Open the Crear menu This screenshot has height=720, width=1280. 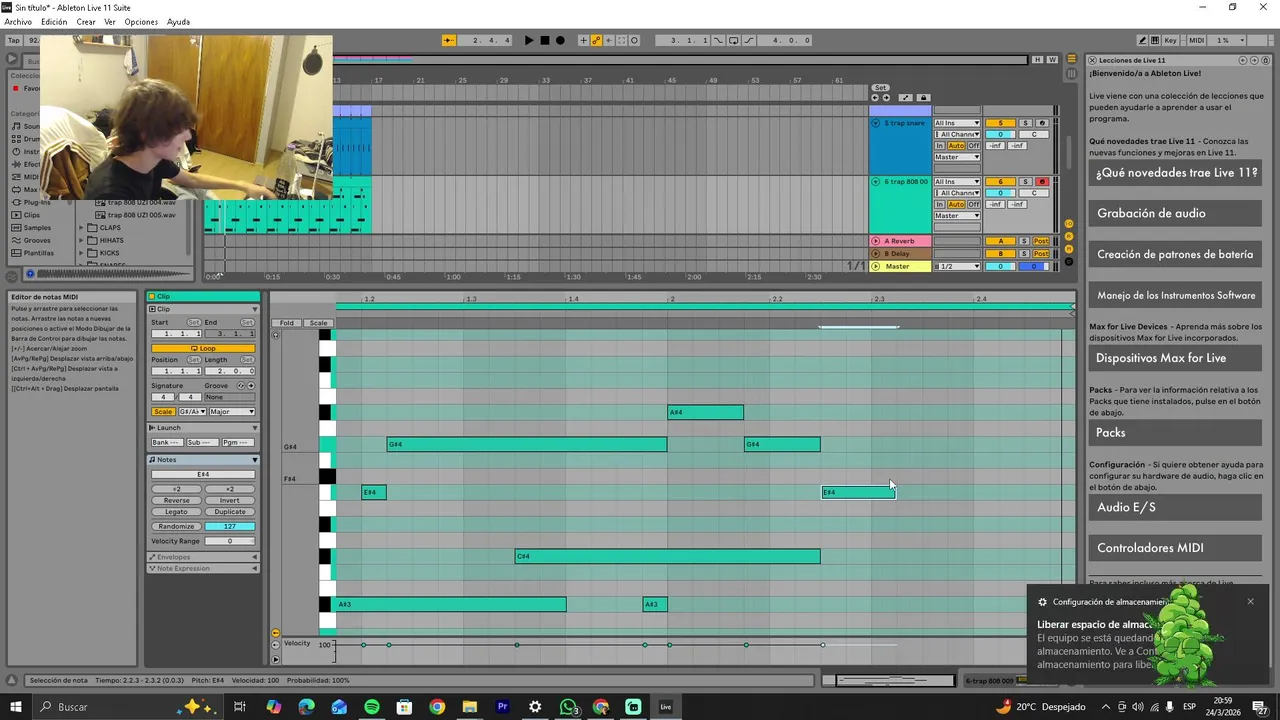(x=86, y=22)
